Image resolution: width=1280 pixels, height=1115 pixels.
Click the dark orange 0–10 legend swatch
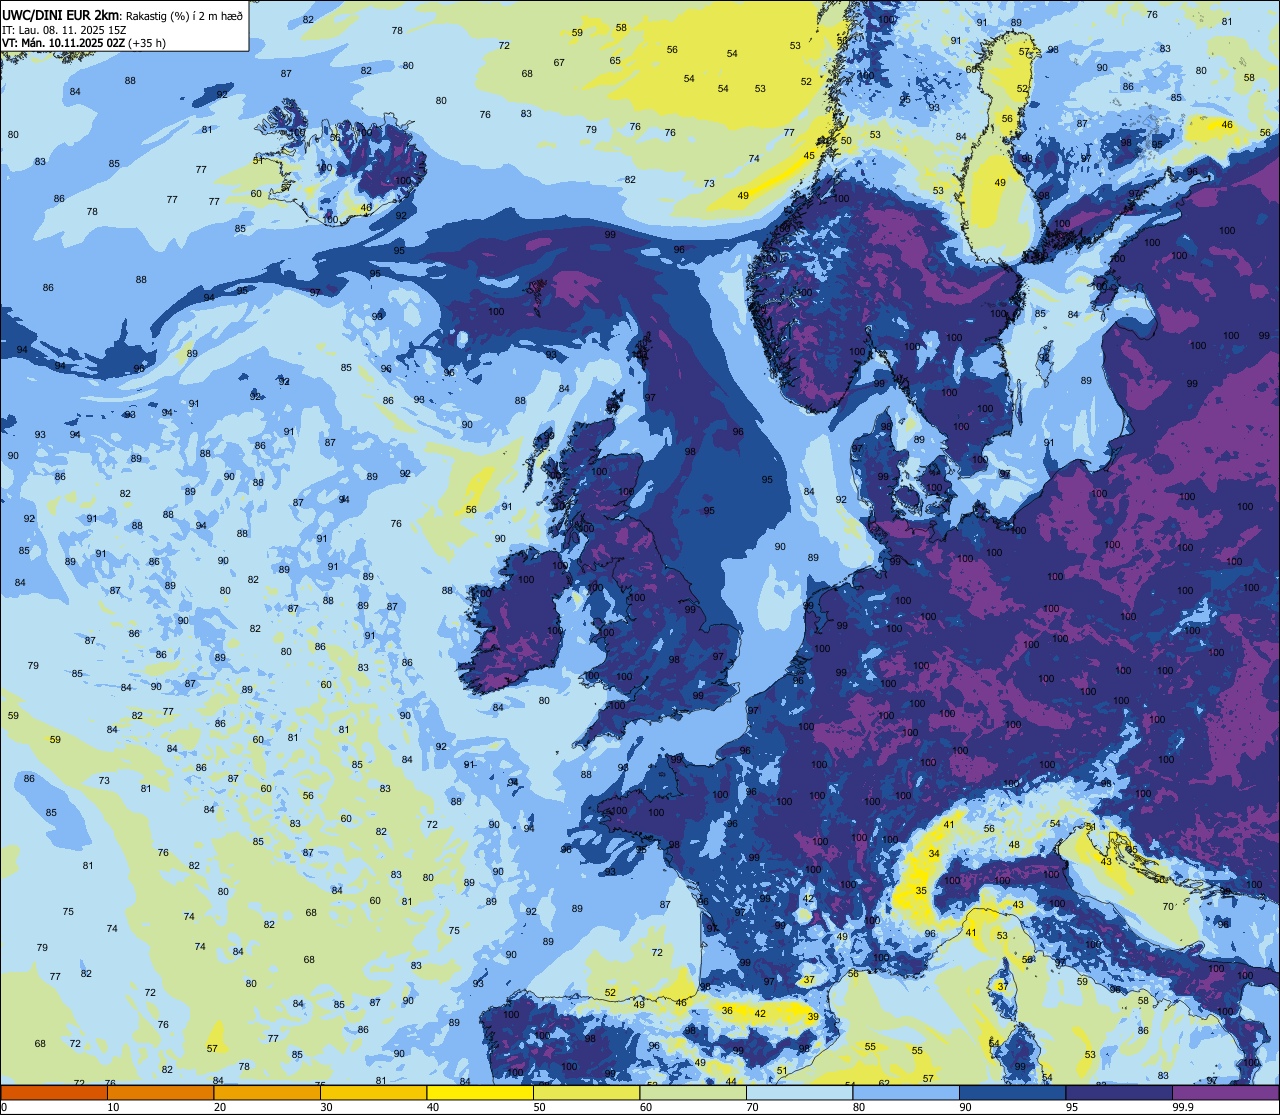(54, 1093)
